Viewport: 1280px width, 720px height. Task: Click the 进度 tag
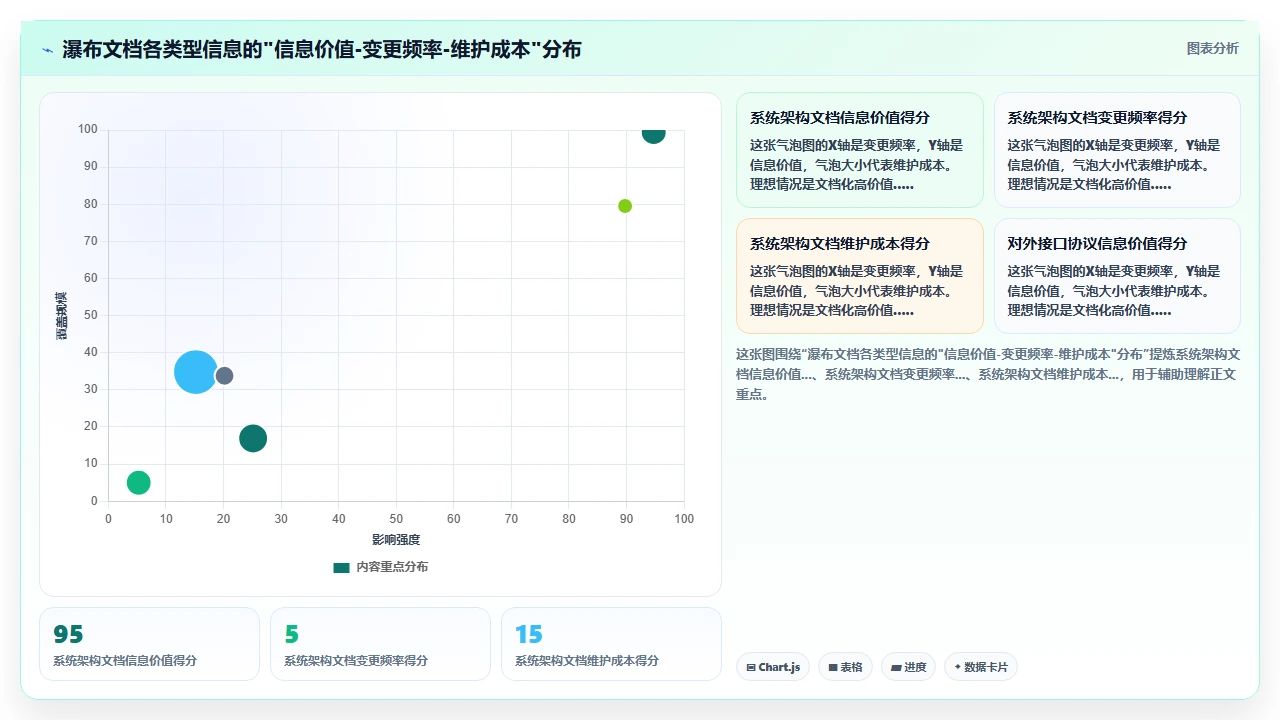coord(908,667)
